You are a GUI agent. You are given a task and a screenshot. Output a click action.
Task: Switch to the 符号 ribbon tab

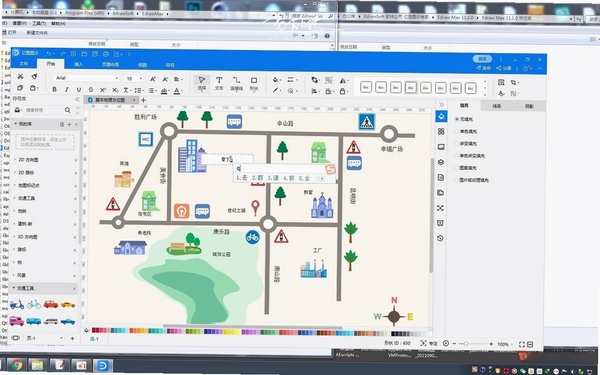170,65
